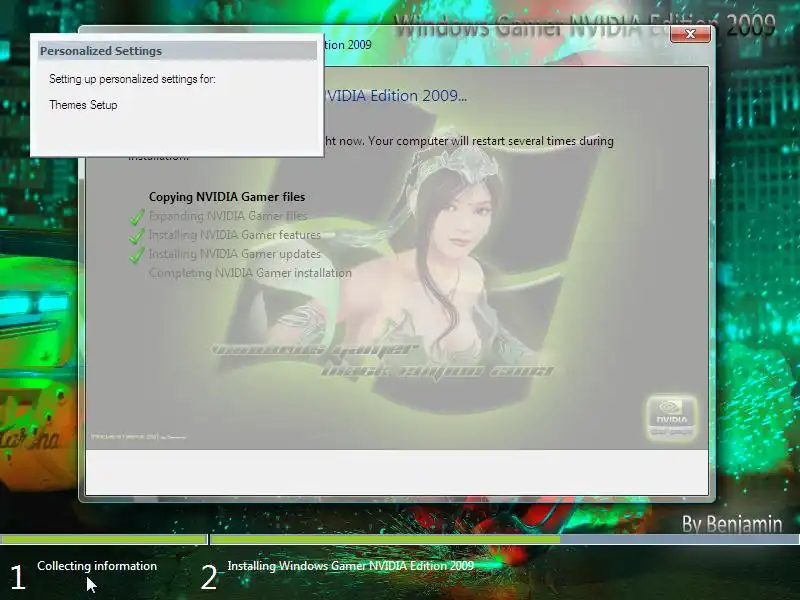Select 'Completing NVIDIA Gamer installation' step text
The height and width of the screenshot is (600, 800).
click(250, 273)
